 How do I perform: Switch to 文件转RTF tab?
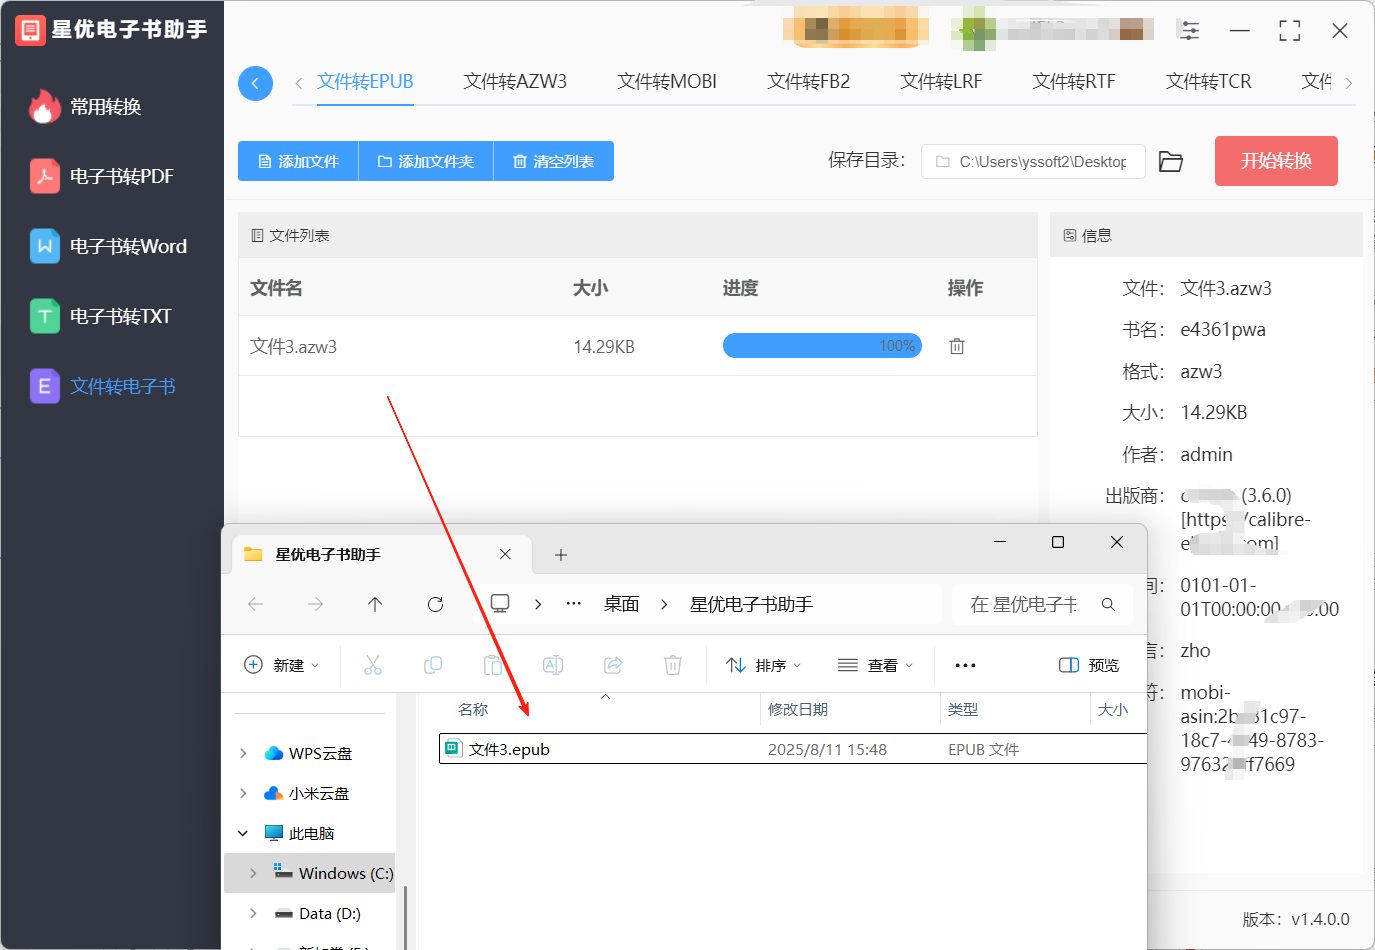[x=1074, y=82]
